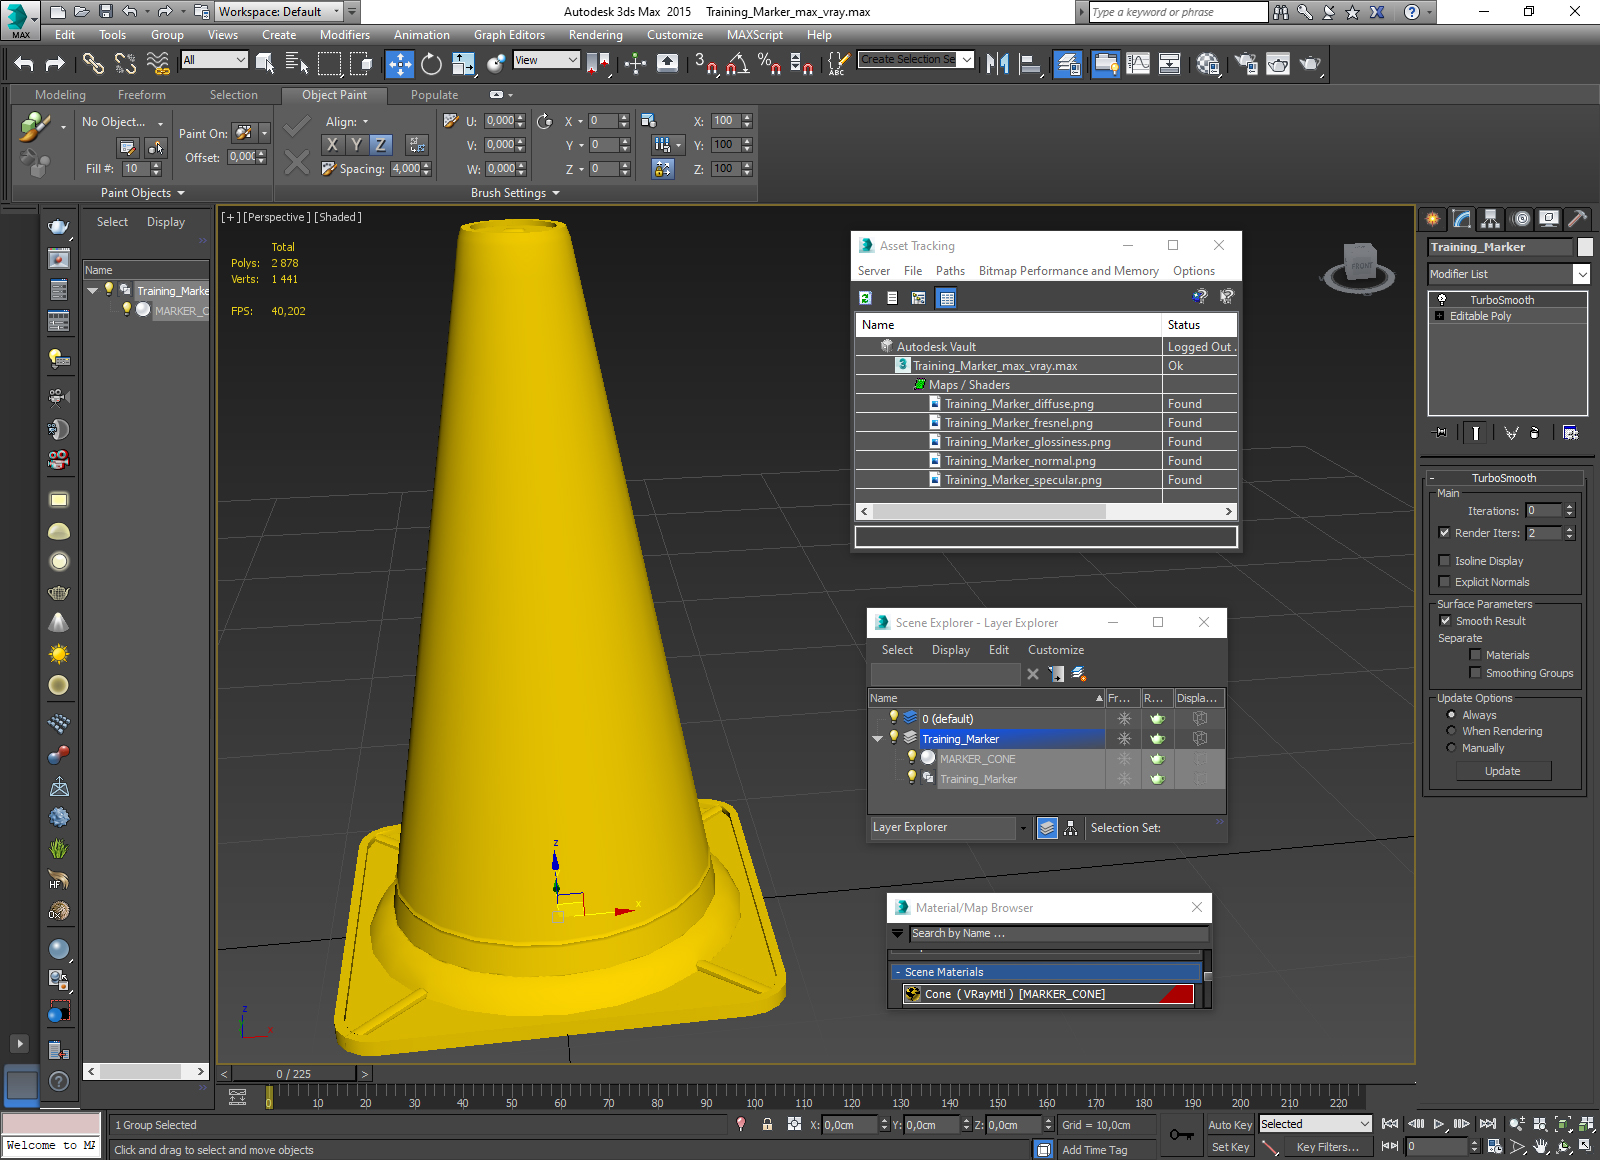Enable Explicit Normals checkbox
The height and width of the screenshot is (1160, 1600).
tap(1444, 582)
